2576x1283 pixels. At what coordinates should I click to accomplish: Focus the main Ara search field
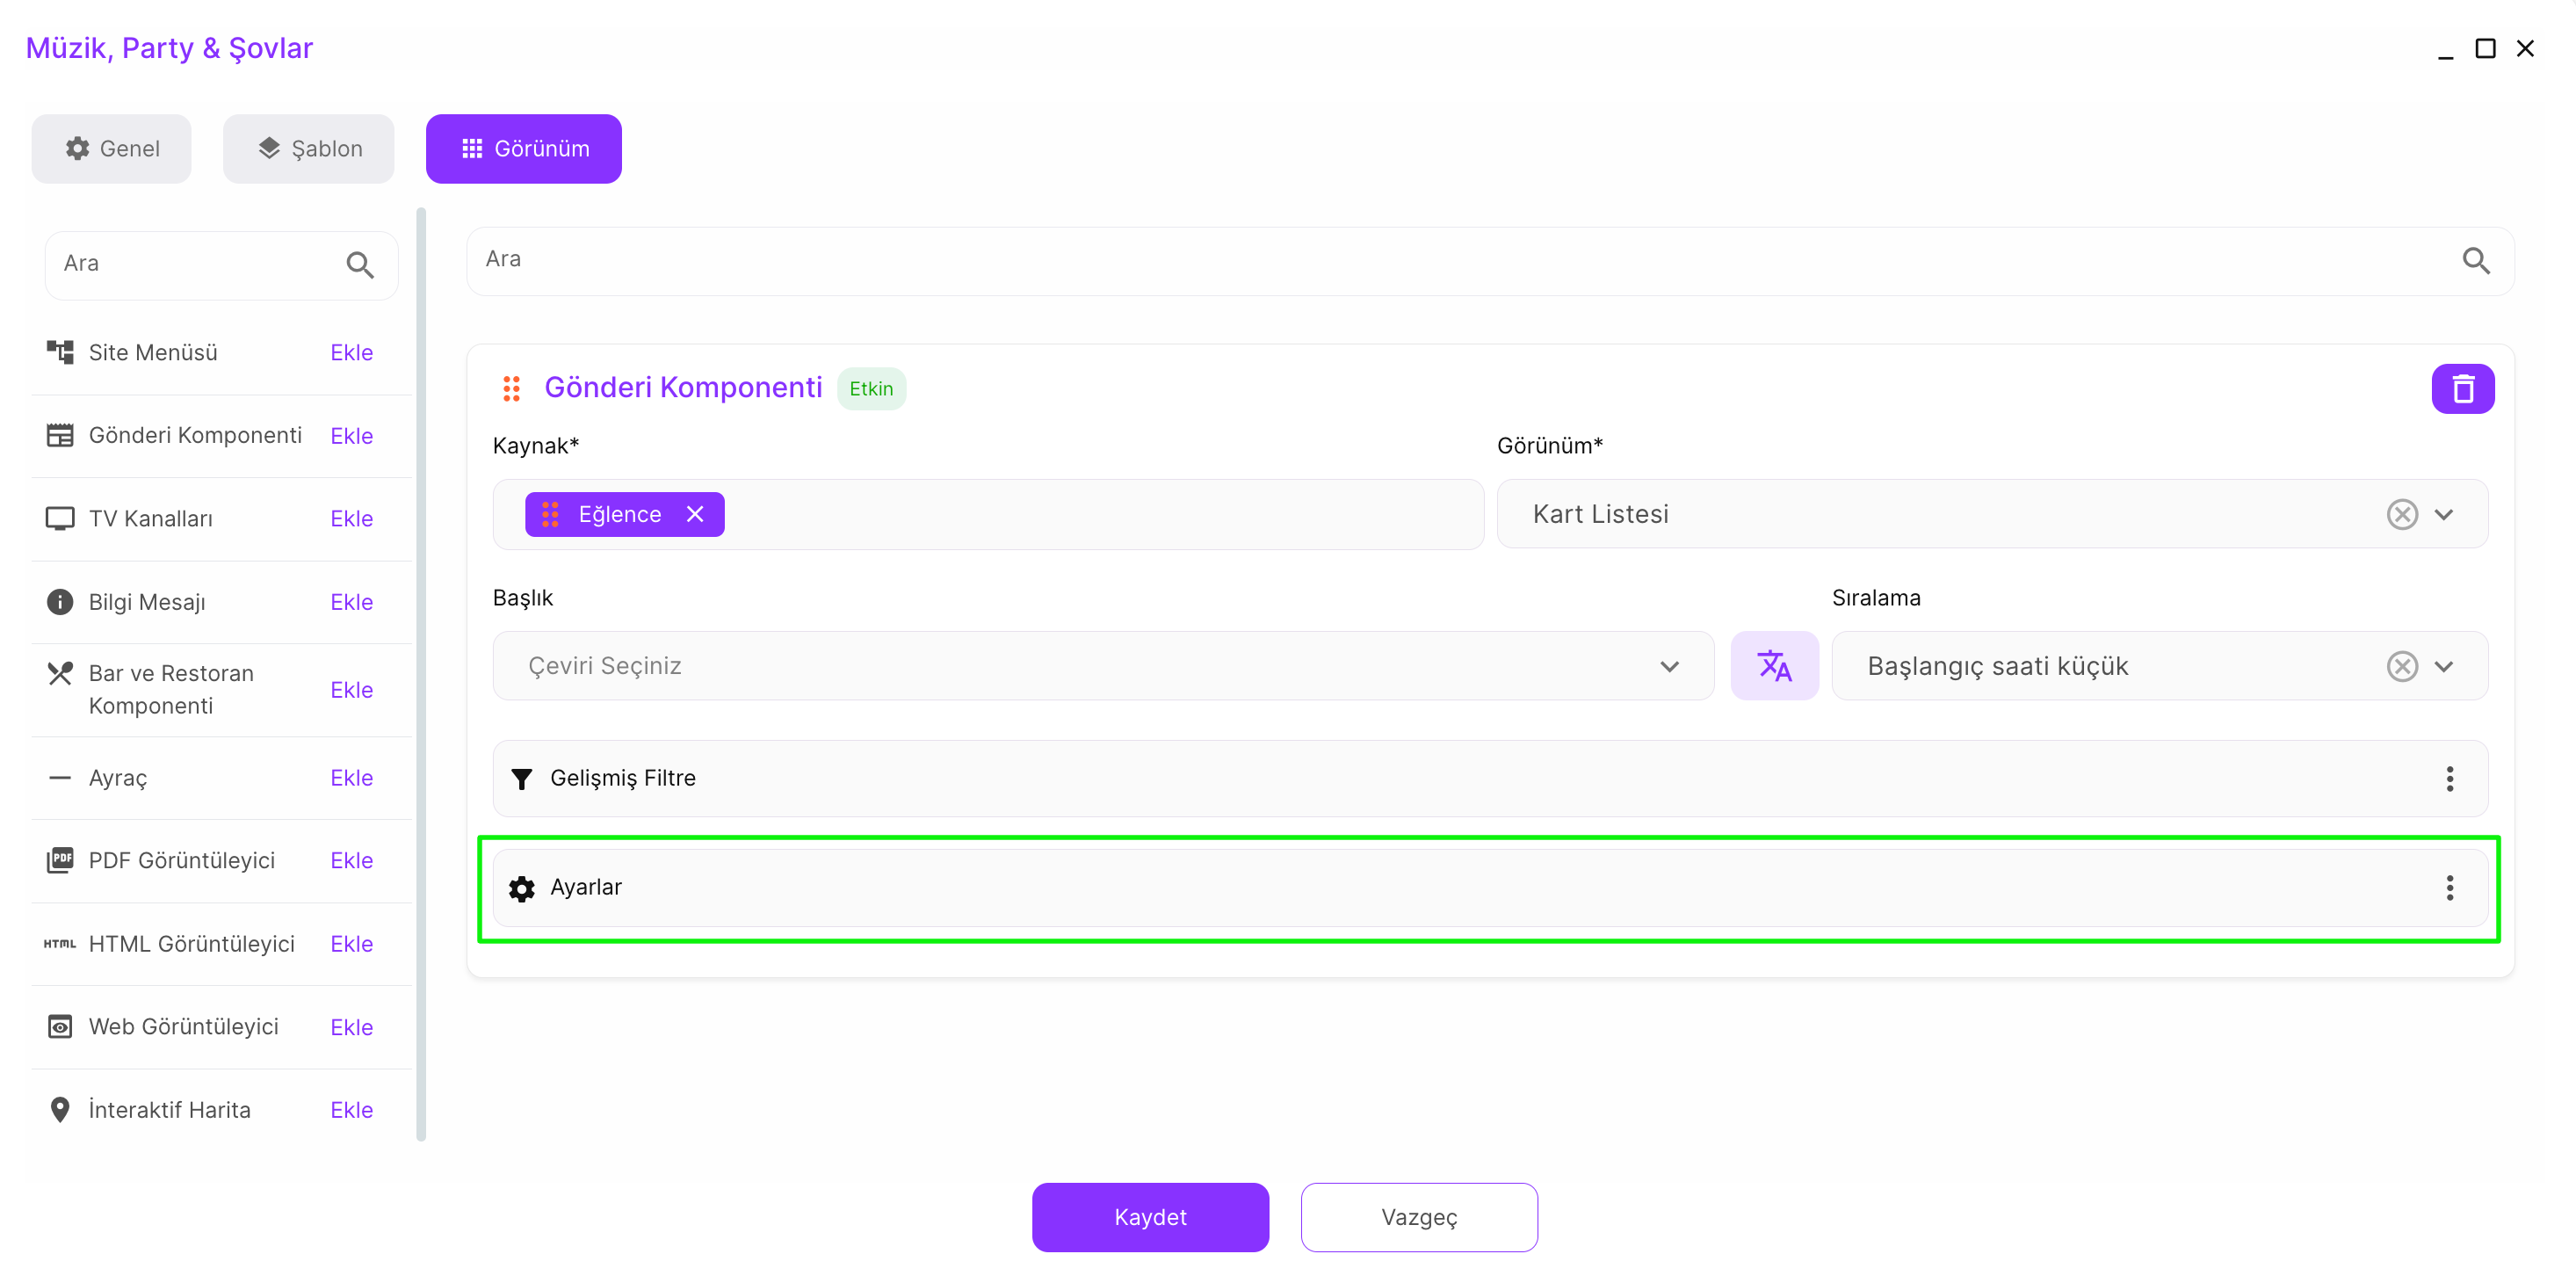1400,260
